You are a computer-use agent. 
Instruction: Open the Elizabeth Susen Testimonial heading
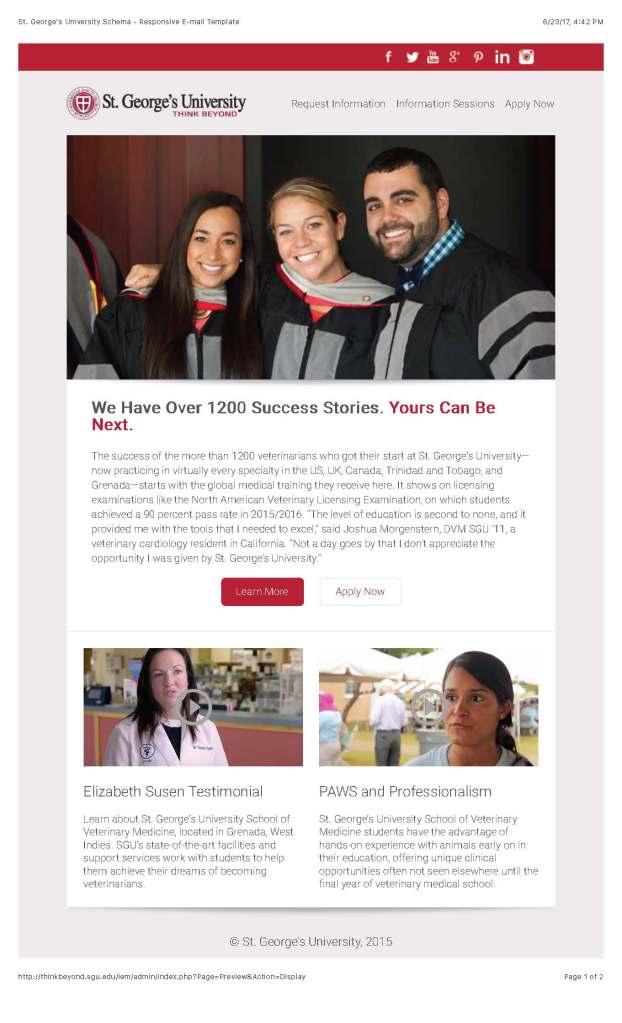[x=173, y=791]
